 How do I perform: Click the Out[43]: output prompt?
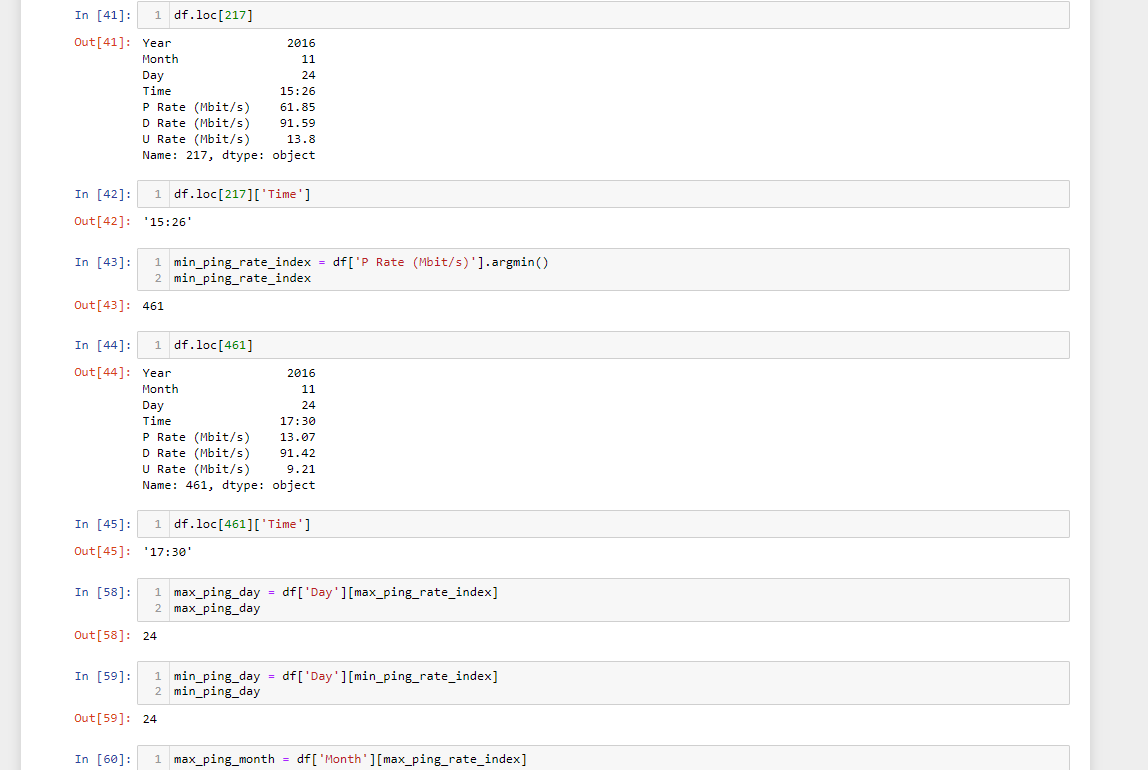pos(102,305)
